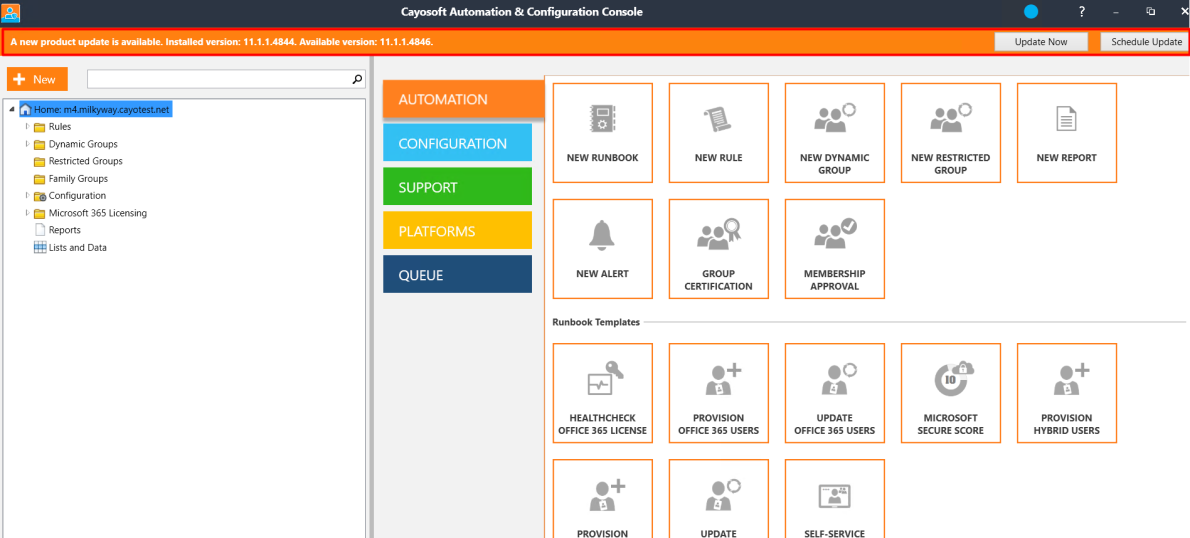Viewport: 1190px width, 538px height.
Task: Switch to the Queue tab
Action: [x=458, y=275]
